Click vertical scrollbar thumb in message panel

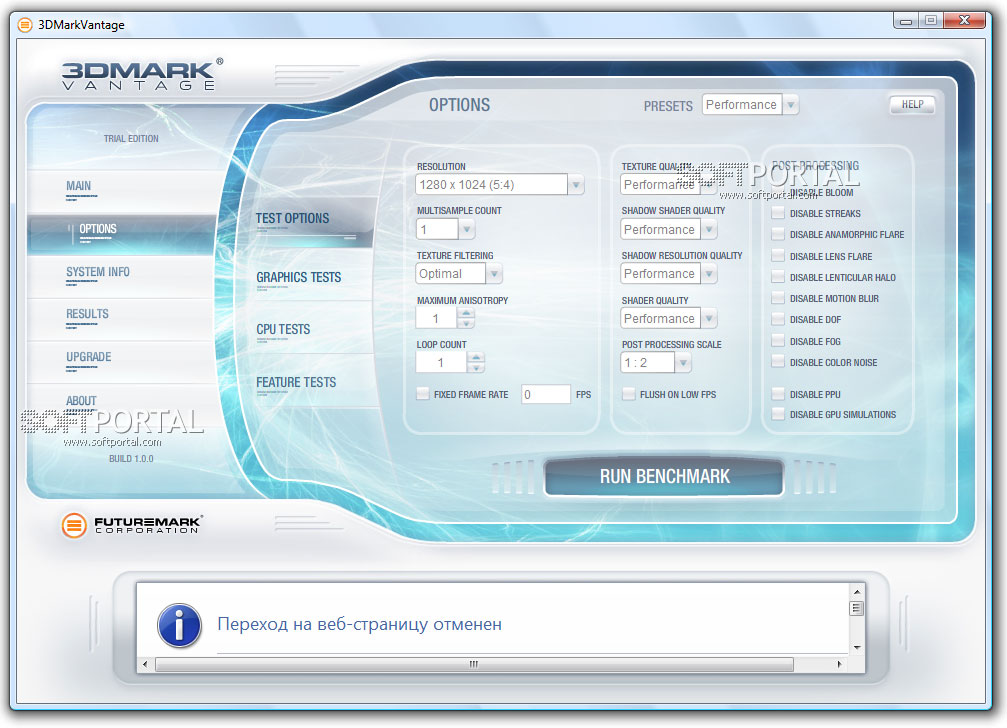[857, 607]
